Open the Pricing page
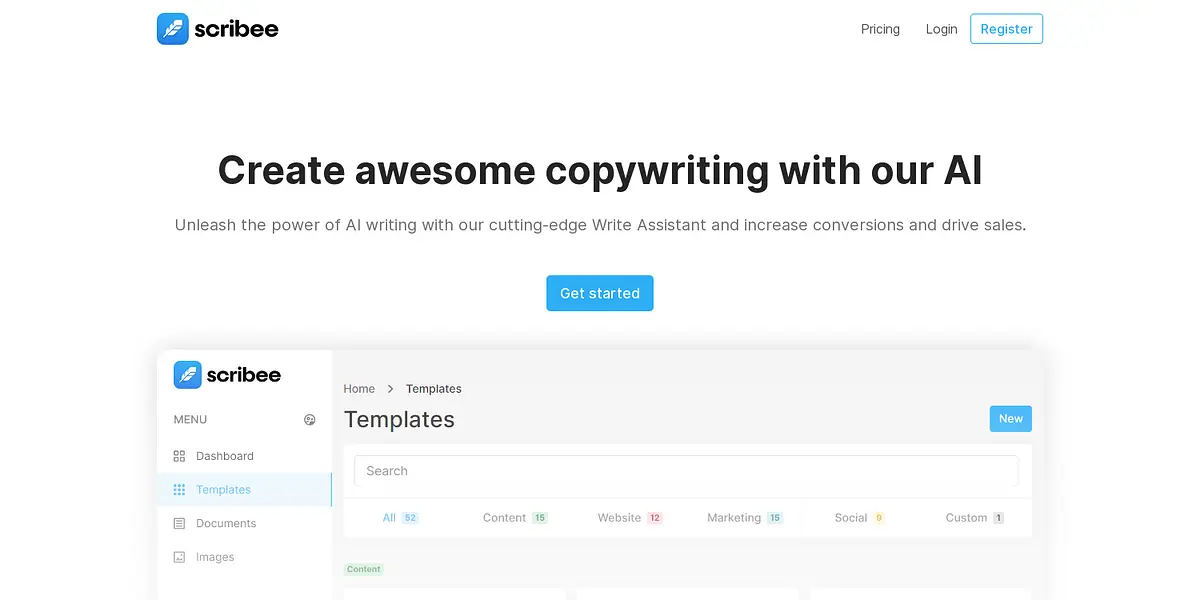The image size is (1200, 600). point(880,29)
